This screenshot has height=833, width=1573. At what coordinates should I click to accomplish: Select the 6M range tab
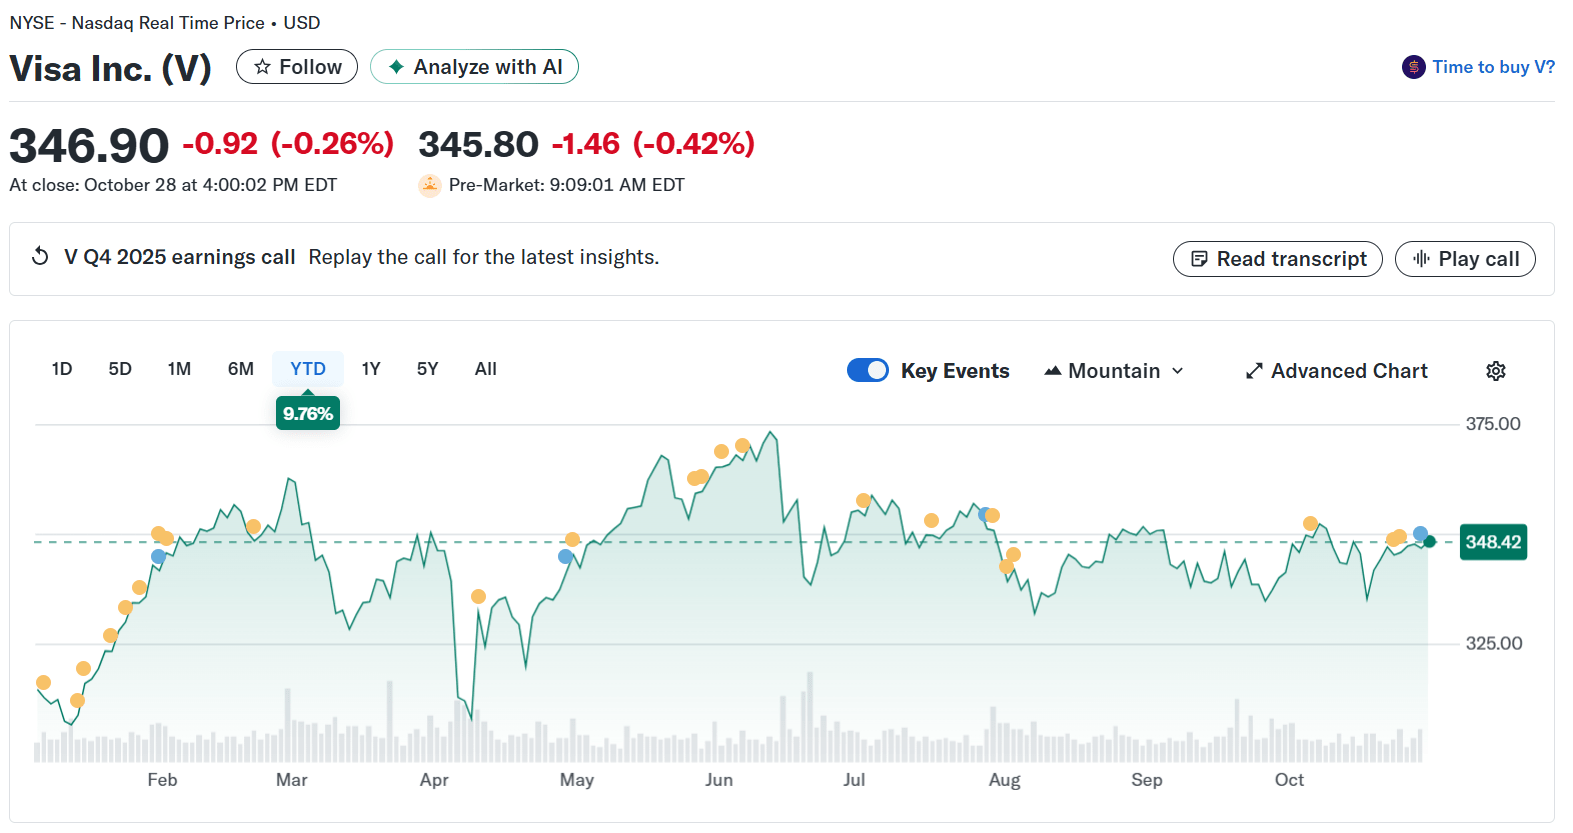click(241, 369)
